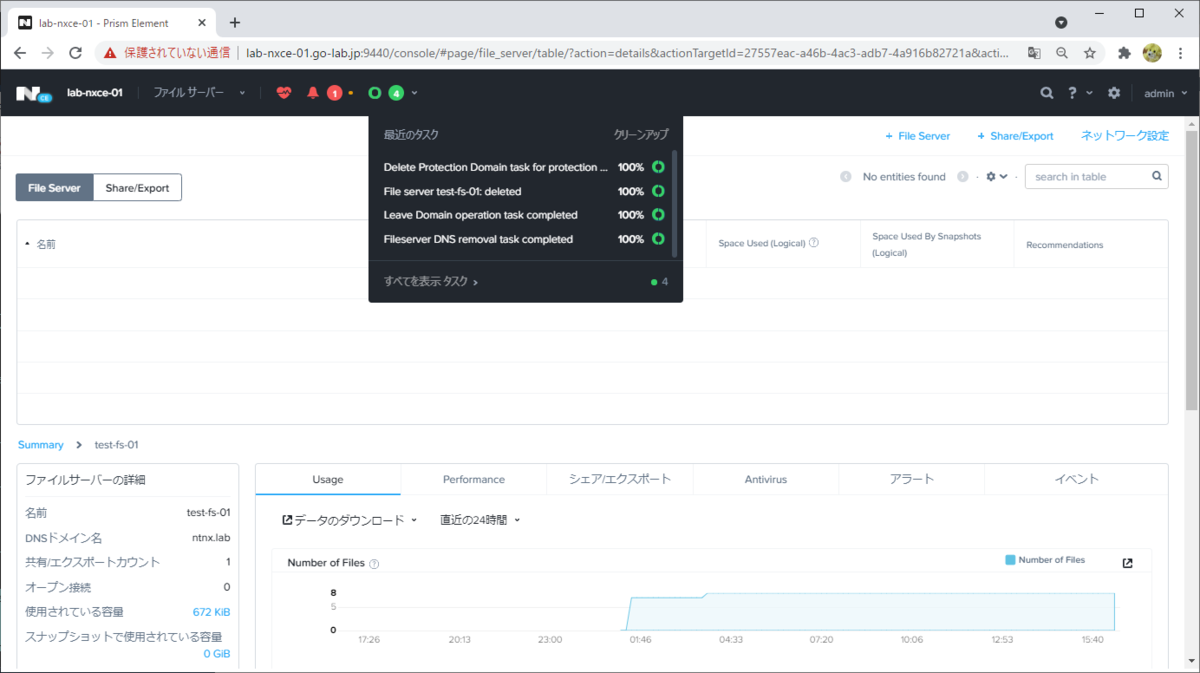Change the time range via 直近の24時間 dropdown
This screenshot has height=673, width=1200.
pos(480,519)
